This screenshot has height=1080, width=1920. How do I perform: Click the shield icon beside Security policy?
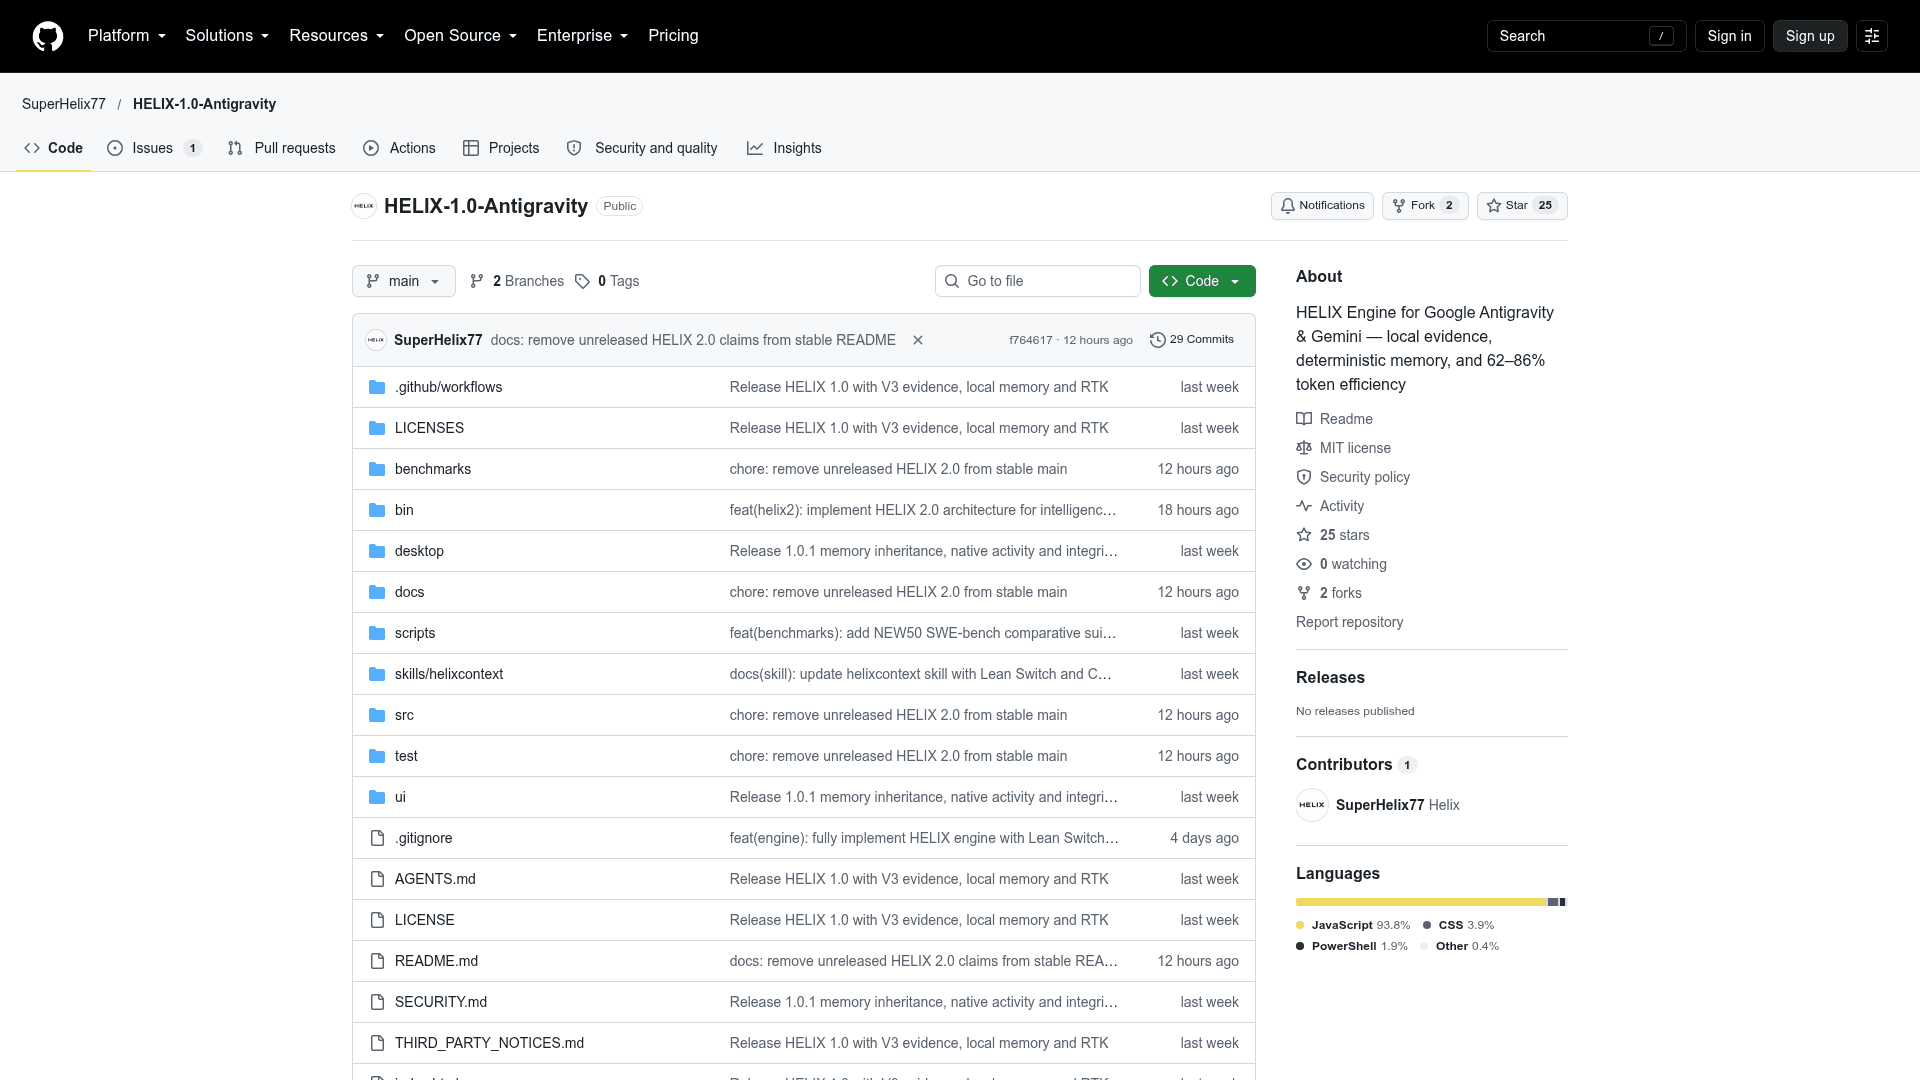[x=1304, y=477]
